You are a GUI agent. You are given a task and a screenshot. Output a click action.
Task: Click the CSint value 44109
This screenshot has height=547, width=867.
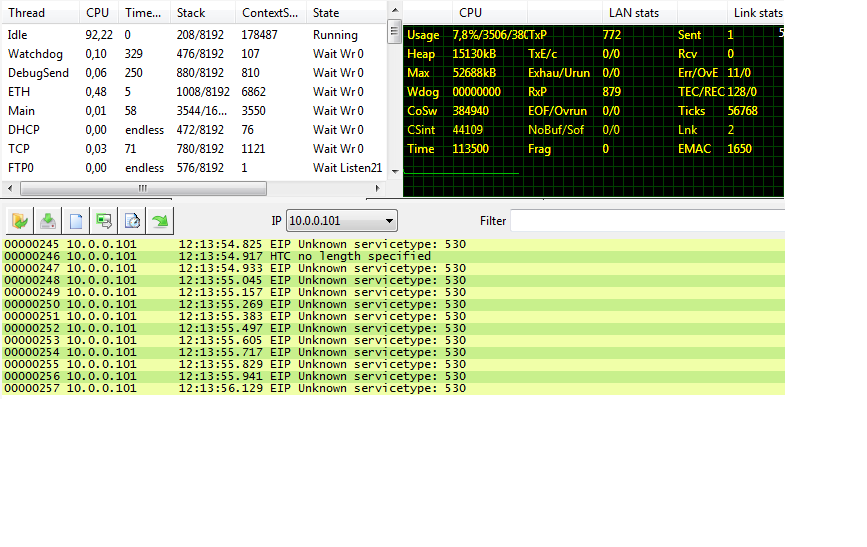coord(467,129)
